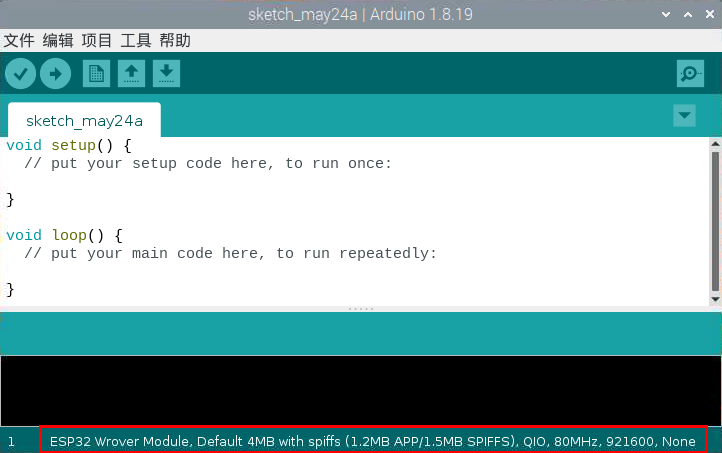Open the 工具 menu
This screenshot has height=453, width=722.
coord(136,41)
